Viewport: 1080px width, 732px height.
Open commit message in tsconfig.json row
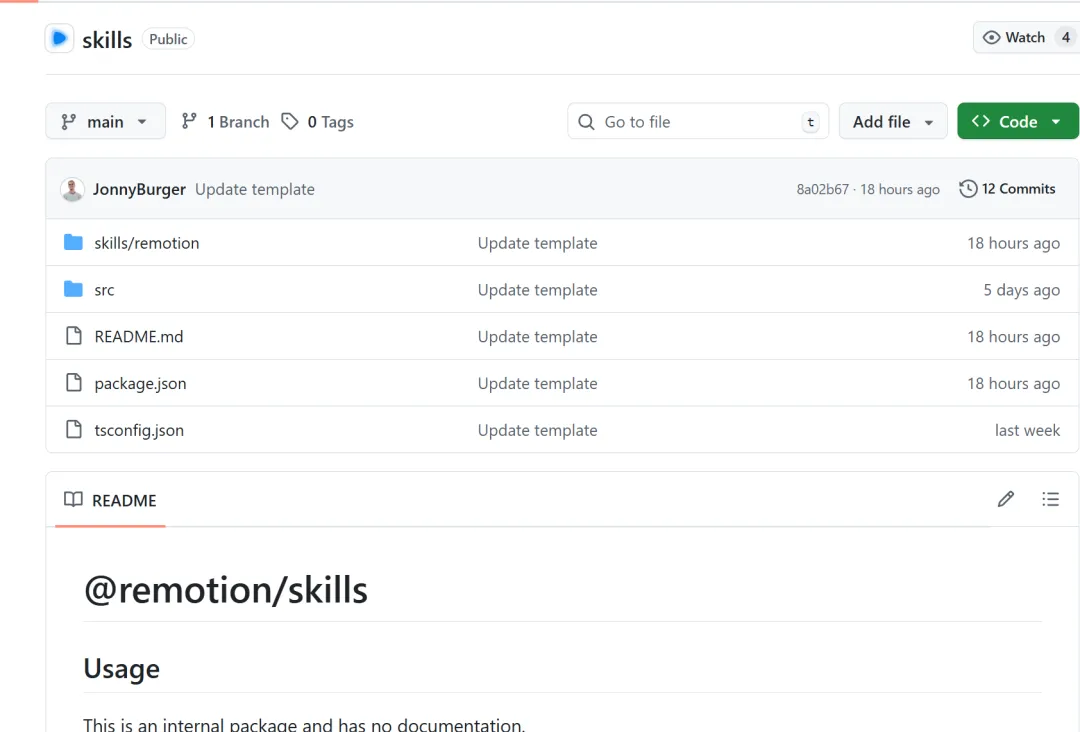tap(537, 430)
